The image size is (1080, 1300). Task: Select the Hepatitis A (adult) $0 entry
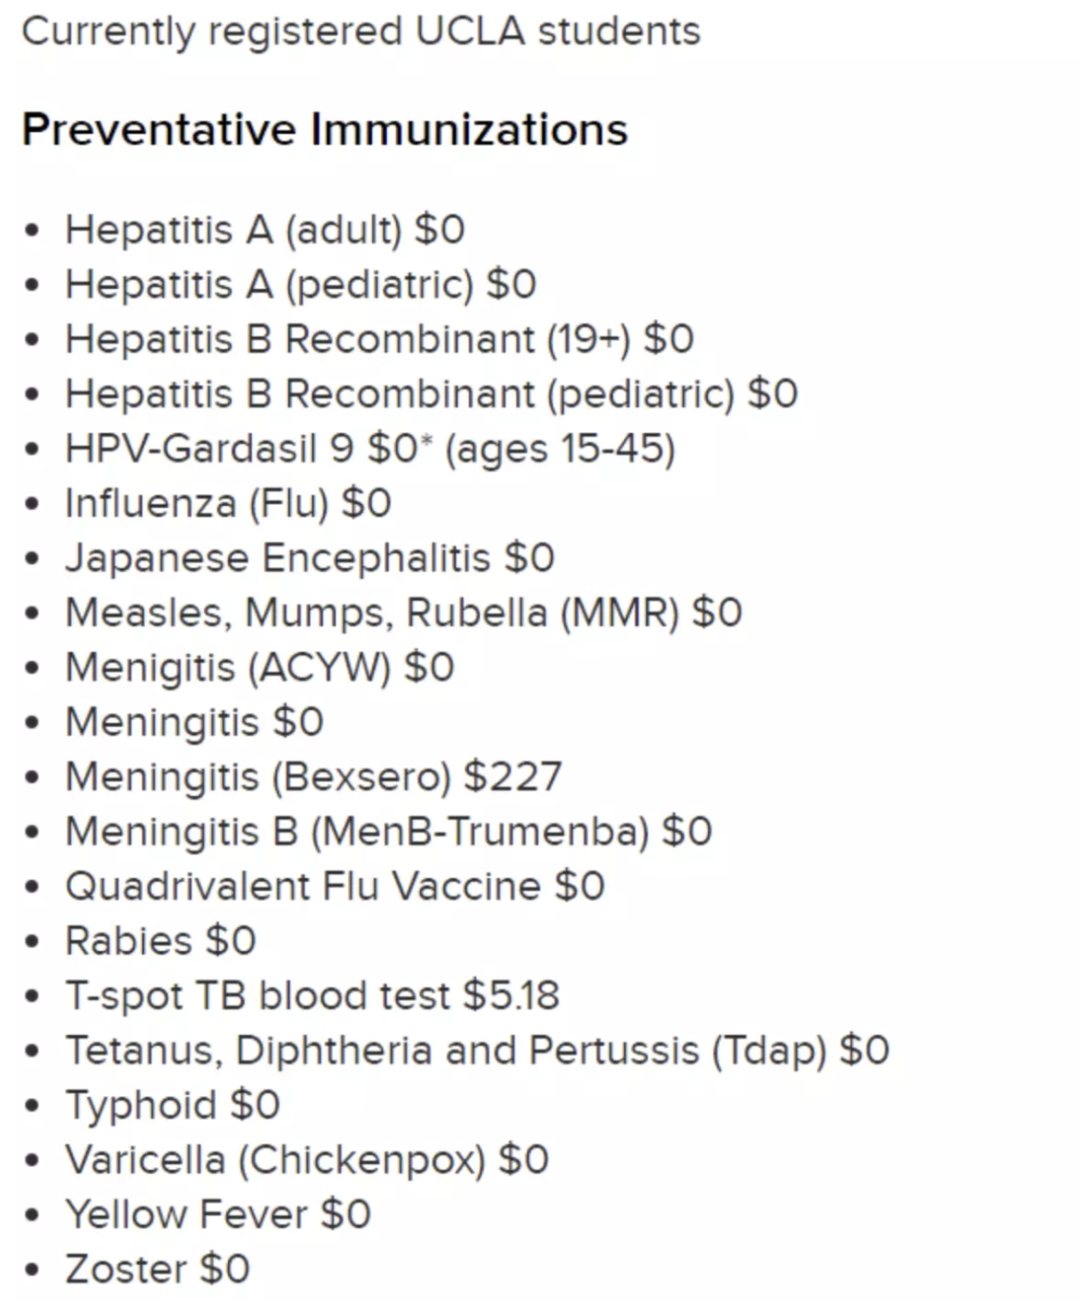coord(265,230)
